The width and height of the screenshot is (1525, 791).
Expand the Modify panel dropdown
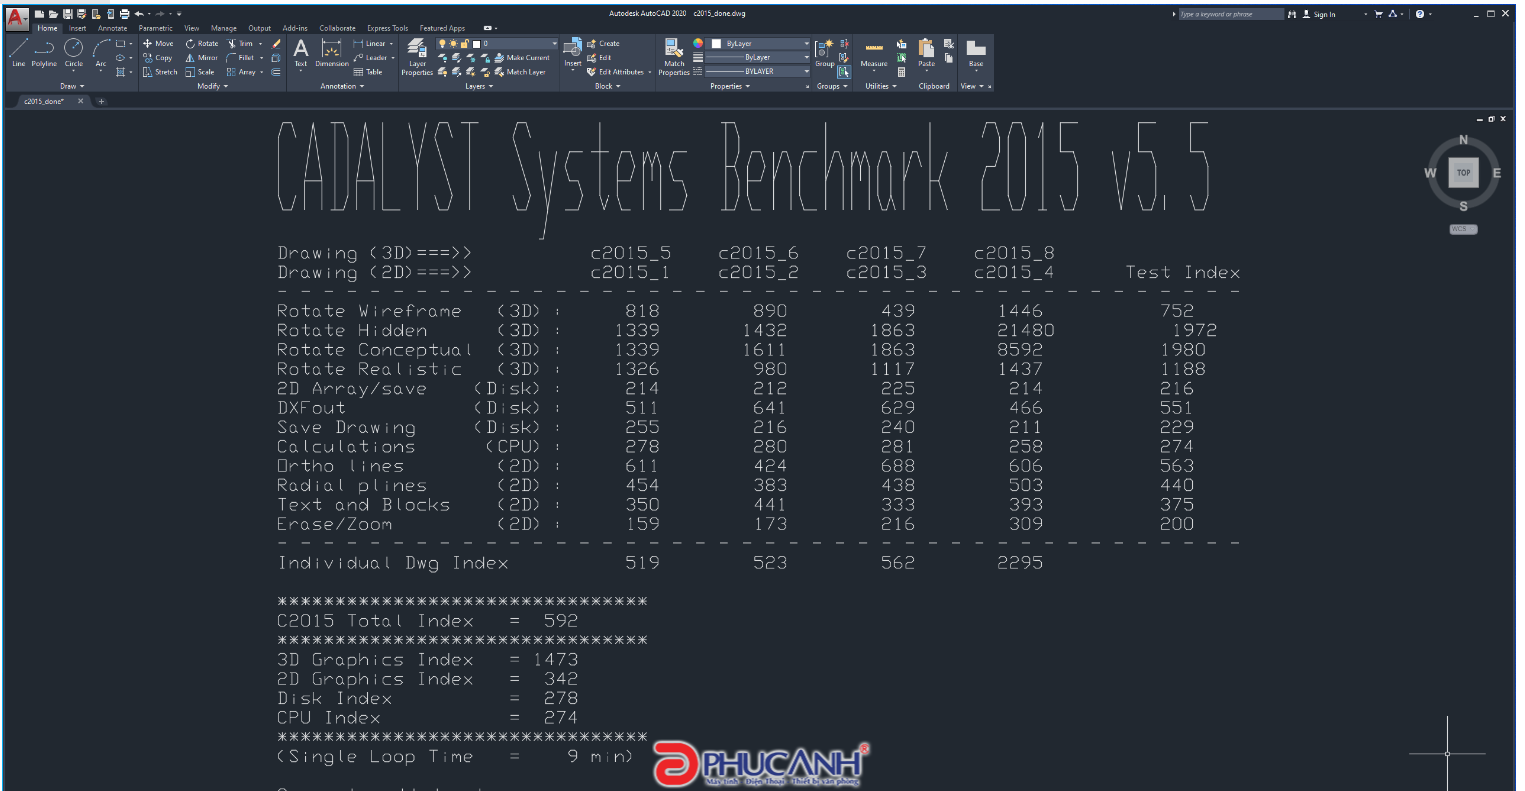pos(212,86)
